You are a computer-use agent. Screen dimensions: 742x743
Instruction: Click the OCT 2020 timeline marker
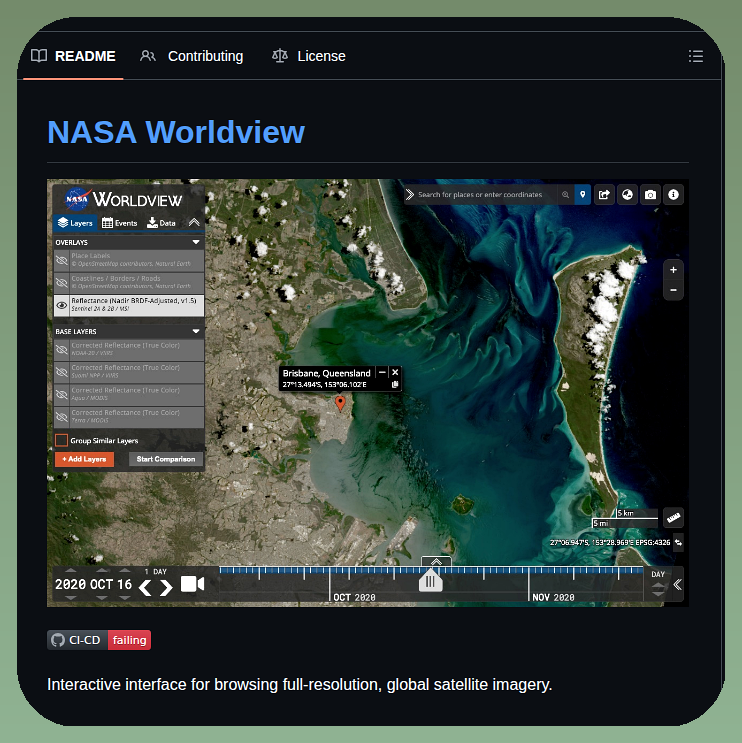[x=354, y=597]
